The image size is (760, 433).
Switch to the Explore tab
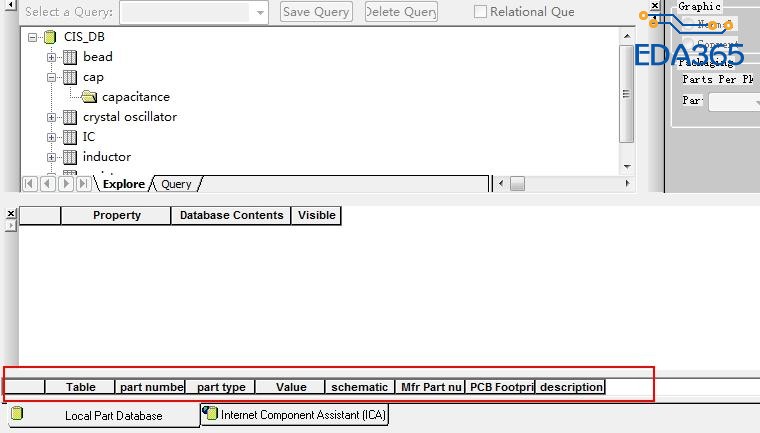tap(124, 184)
